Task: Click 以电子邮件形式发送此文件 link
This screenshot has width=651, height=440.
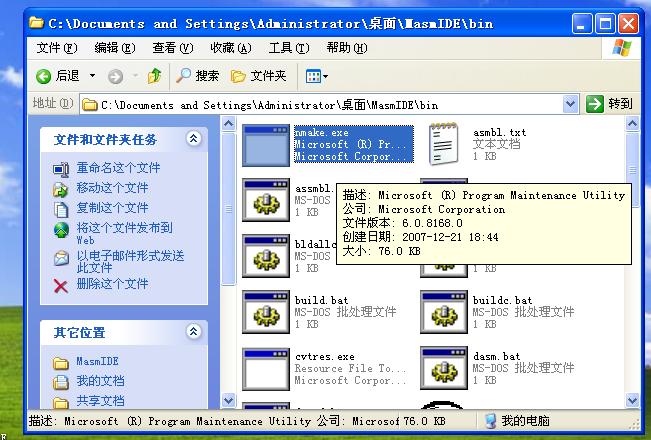Action: pyautogui.click(x=130, y=262)
